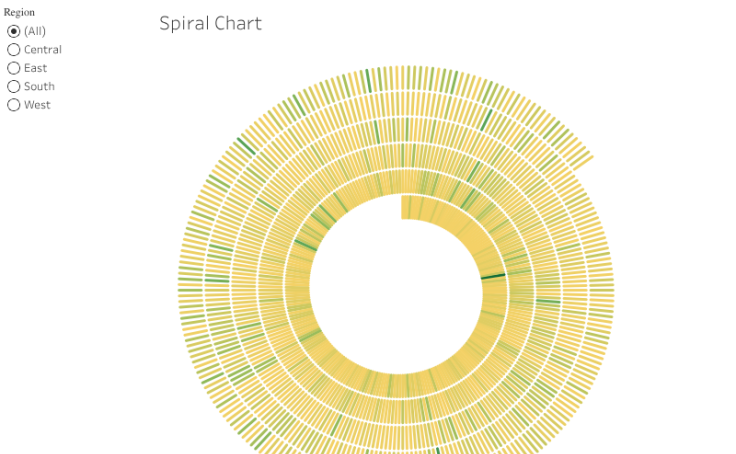Click the "Spiral Chart" title text

[210, 23]
